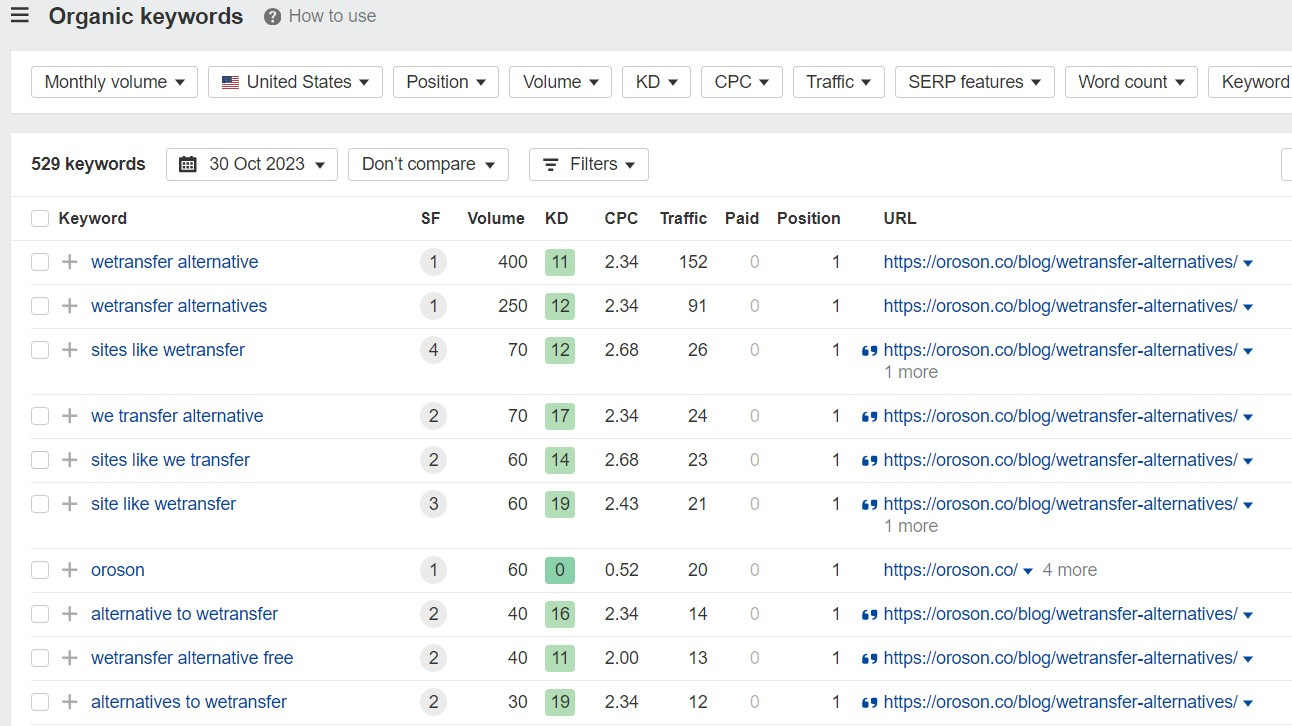Click the calendar icon in date picker
Viewport: 1292px width, 726px height.
(188, 164)
